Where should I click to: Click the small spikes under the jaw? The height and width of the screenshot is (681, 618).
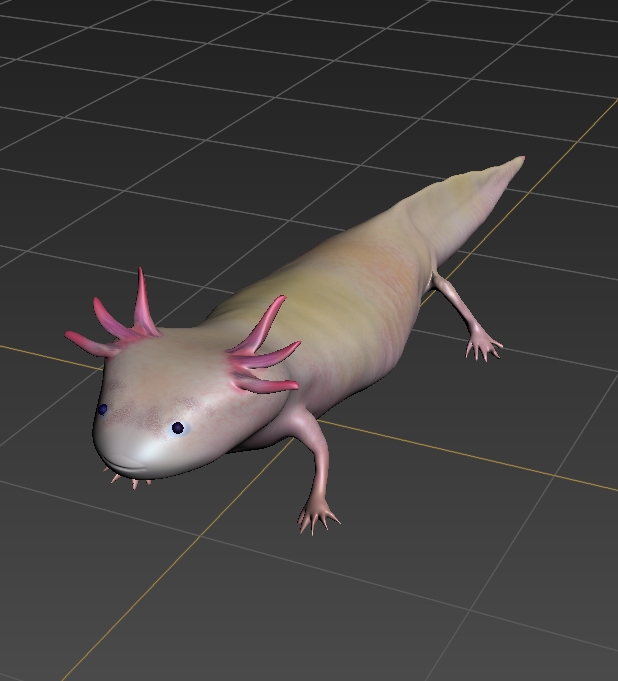pyautogui.click(x=130, y=482)
